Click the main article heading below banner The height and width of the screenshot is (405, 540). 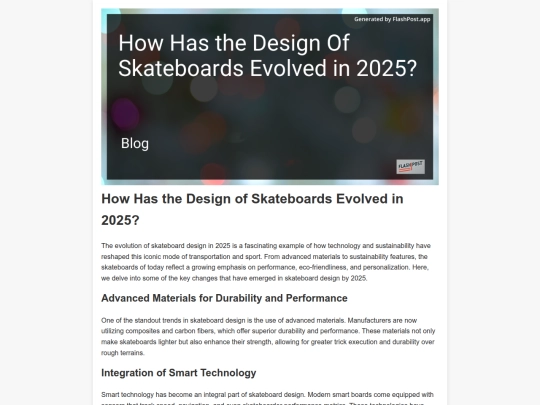(252, 209)
